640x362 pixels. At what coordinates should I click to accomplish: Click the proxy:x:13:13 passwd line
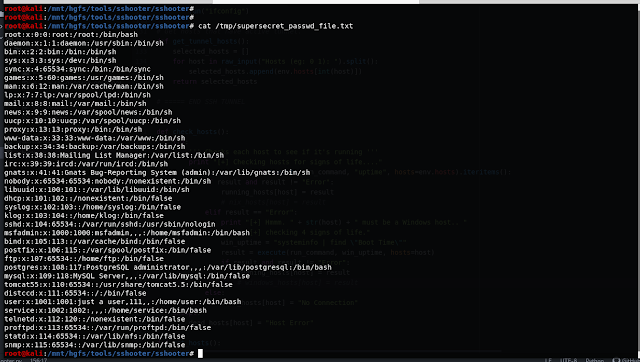point(73,129)
